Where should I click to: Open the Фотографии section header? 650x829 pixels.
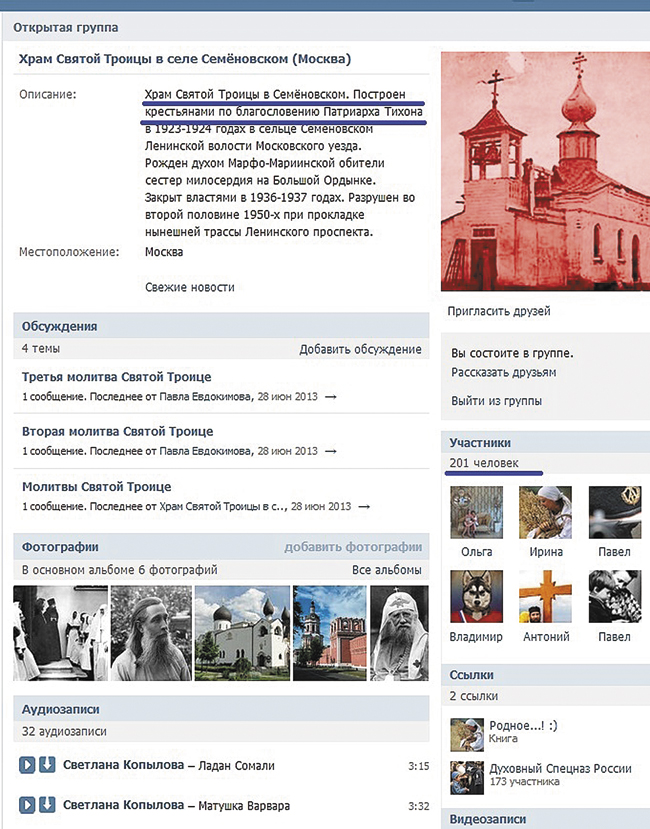point(60,547)
